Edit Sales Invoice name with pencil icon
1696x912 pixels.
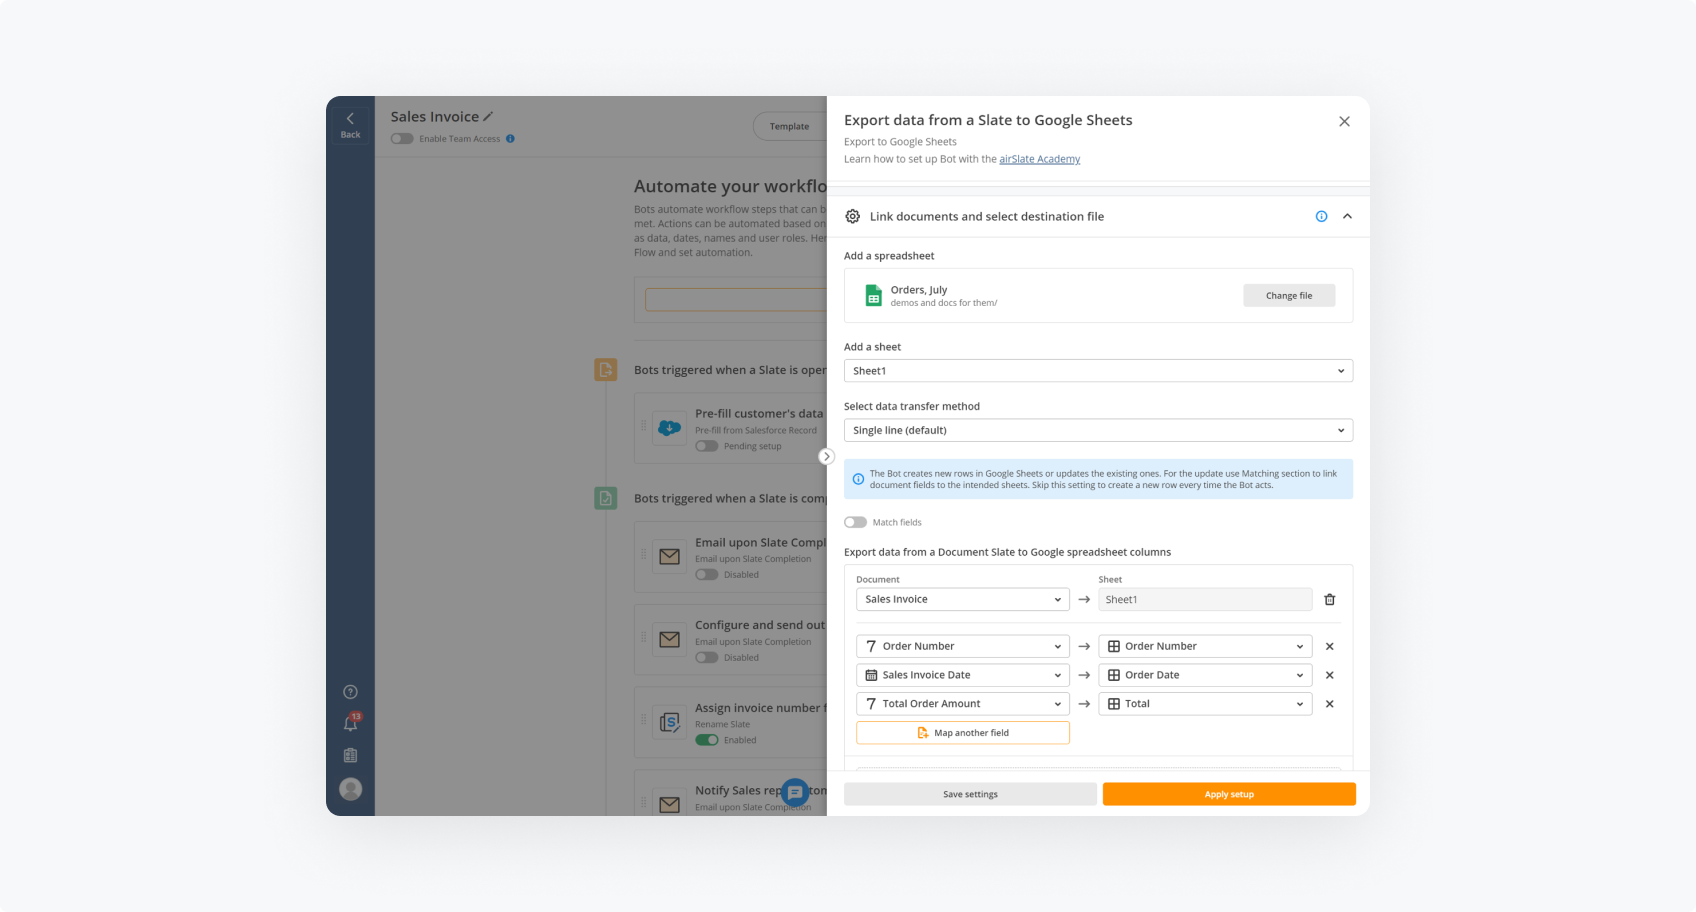[488, 117]
